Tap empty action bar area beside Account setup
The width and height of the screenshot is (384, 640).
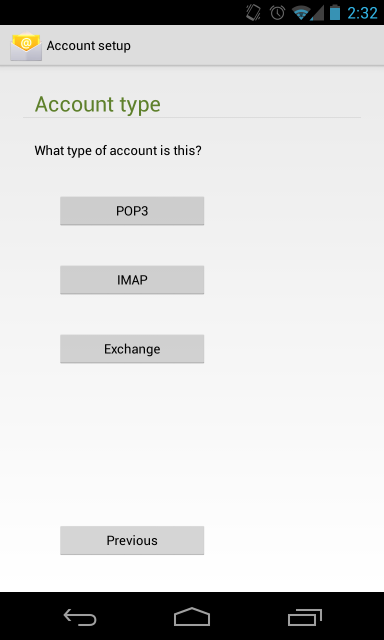pos(257,46)
